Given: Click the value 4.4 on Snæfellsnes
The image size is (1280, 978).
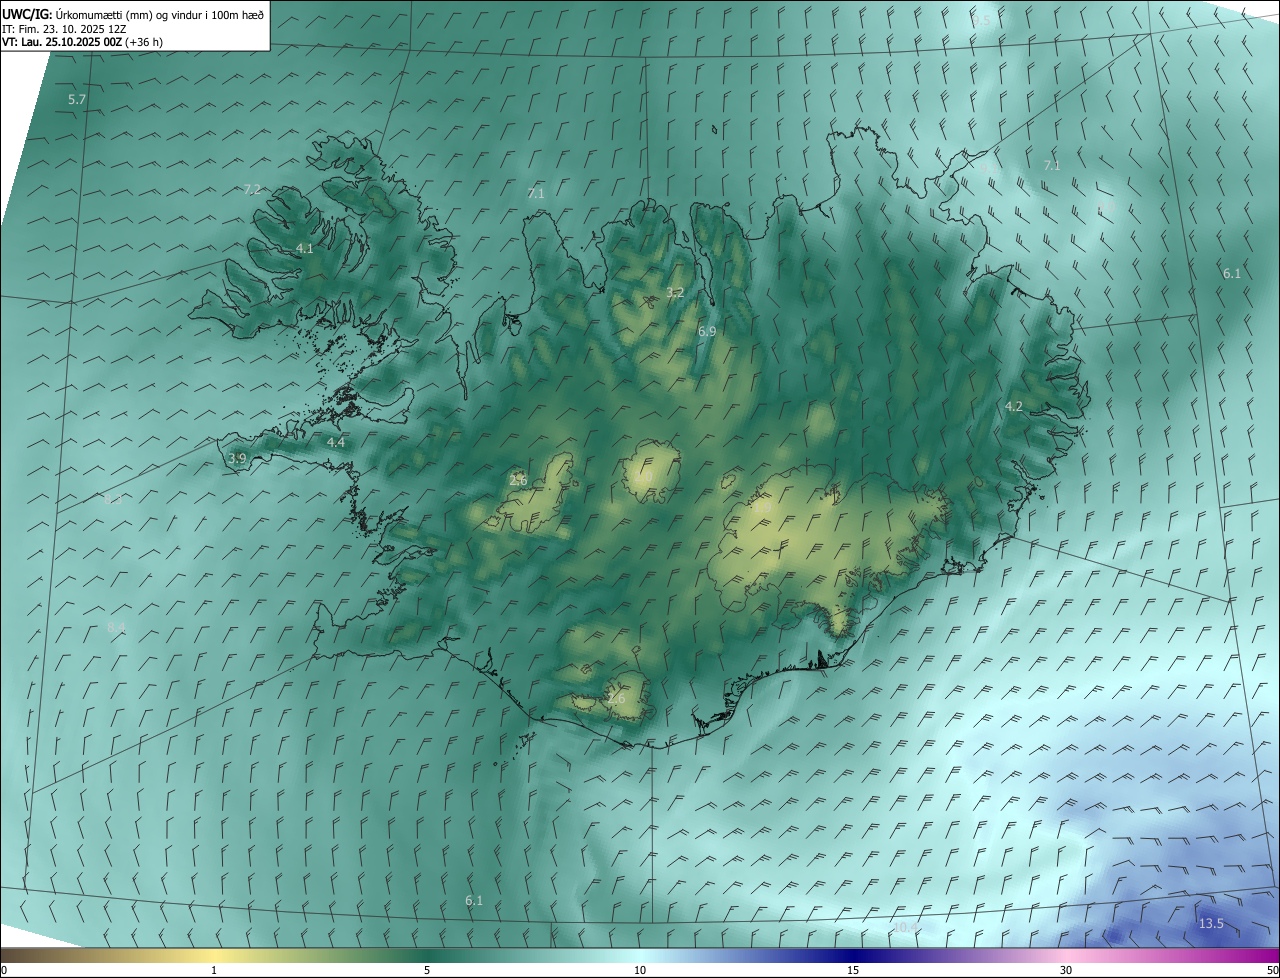Looking at the screenshot, I should point(336,442).
